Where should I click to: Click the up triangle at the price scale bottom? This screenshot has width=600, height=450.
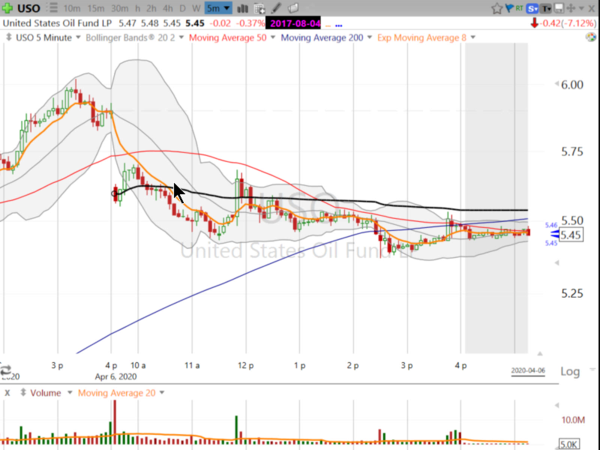[x=540, y=354]
